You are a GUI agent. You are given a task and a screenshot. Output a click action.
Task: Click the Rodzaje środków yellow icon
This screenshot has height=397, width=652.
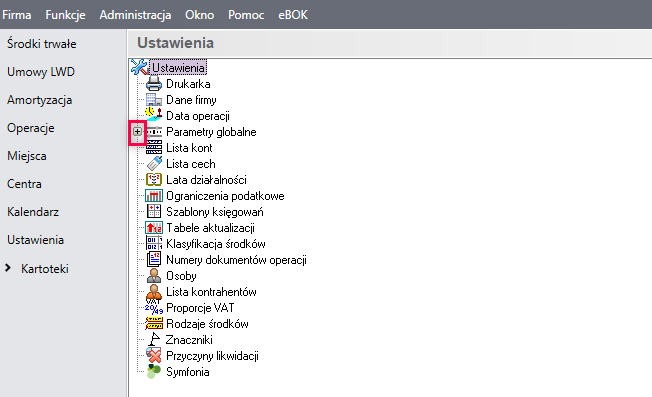[x=154, y=323]
